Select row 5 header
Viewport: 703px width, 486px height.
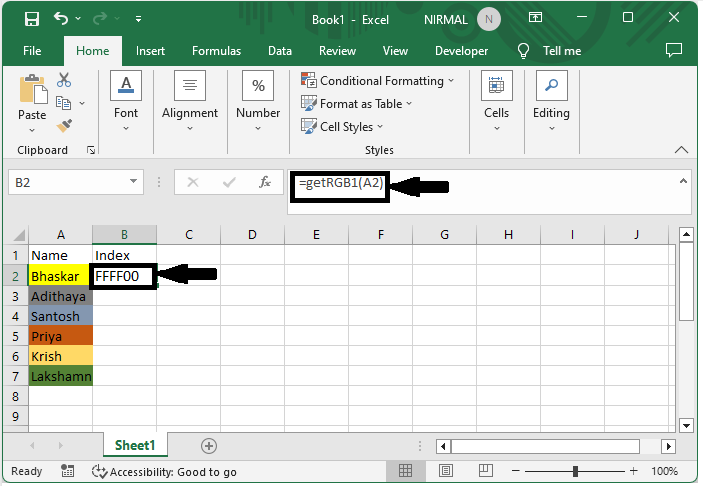16,336
